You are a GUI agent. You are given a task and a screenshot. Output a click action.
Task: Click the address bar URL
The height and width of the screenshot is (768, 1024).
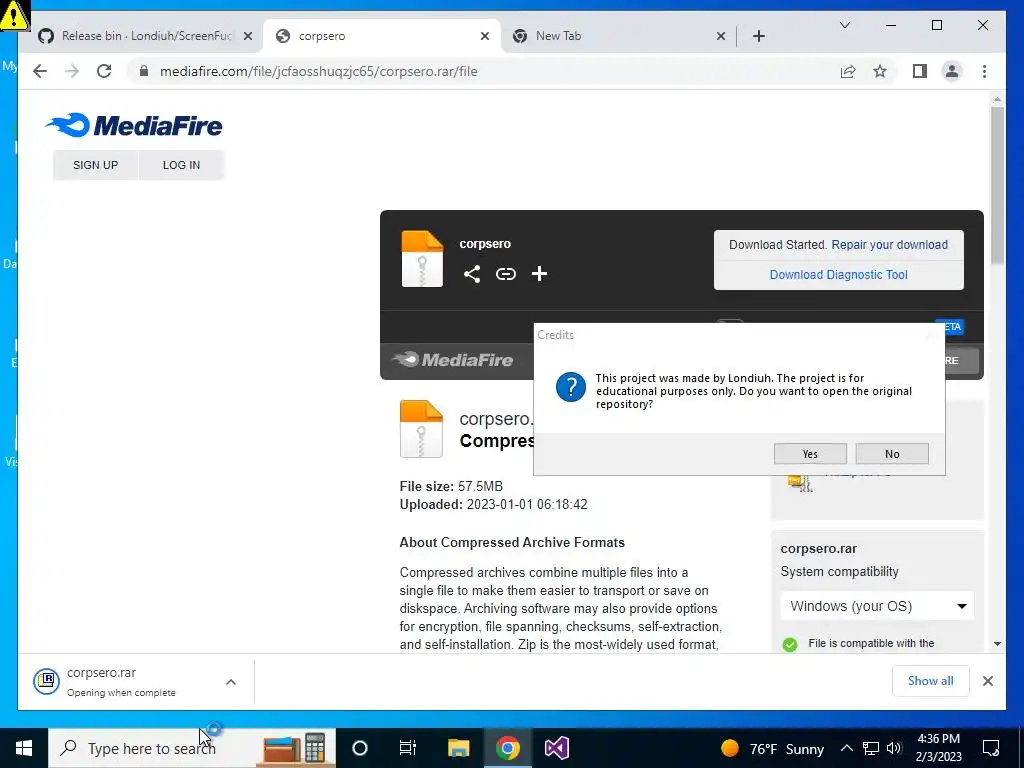pos(319,71)
